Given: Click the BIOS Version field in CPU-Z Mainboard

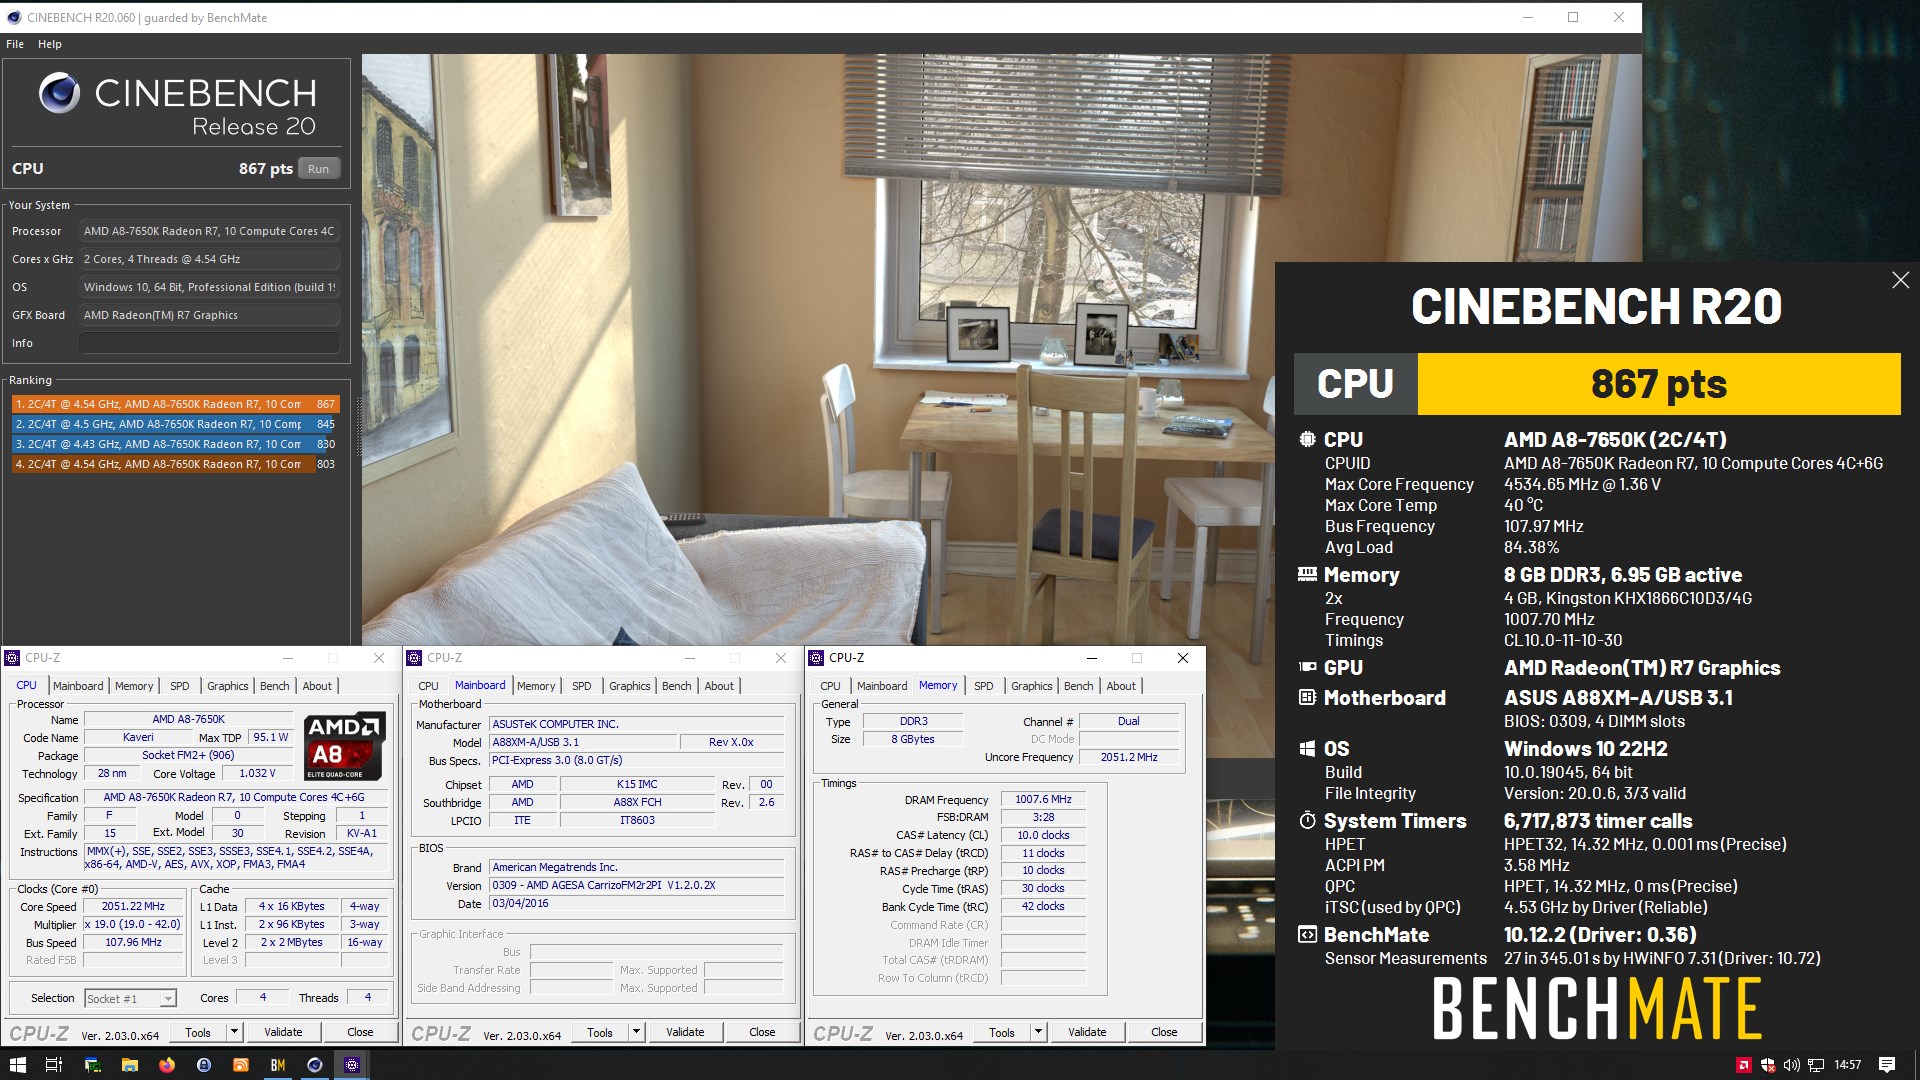Looking at the screenshot, I should (636, 886).
